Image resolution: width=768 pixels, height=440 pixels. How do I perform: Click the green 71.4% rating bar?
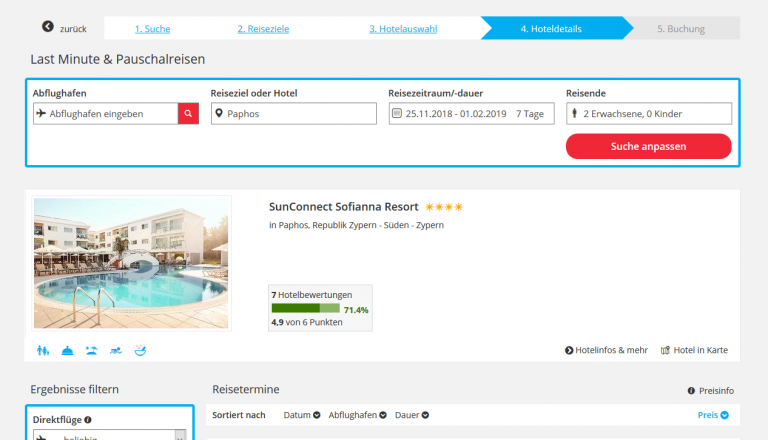click(306, 308)
